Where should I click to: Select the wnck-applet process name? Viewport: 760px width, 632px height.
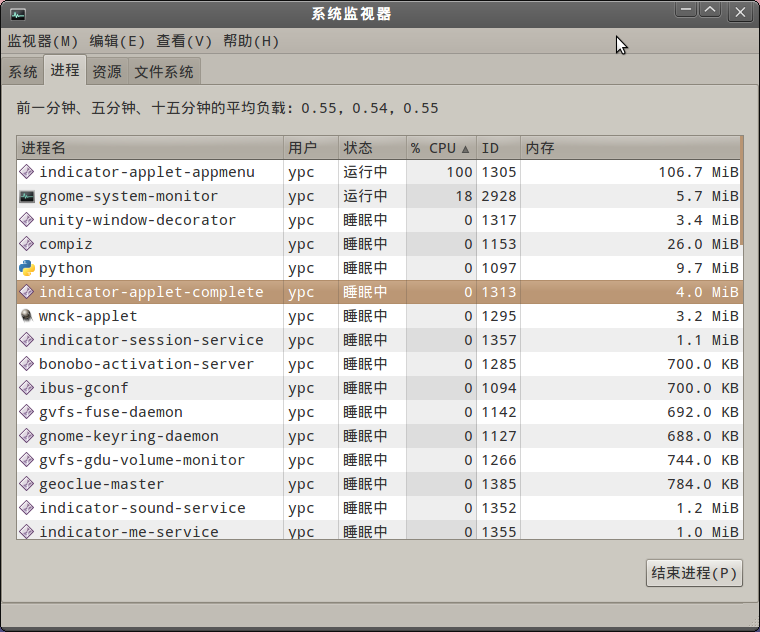click(x=88, y=316)
